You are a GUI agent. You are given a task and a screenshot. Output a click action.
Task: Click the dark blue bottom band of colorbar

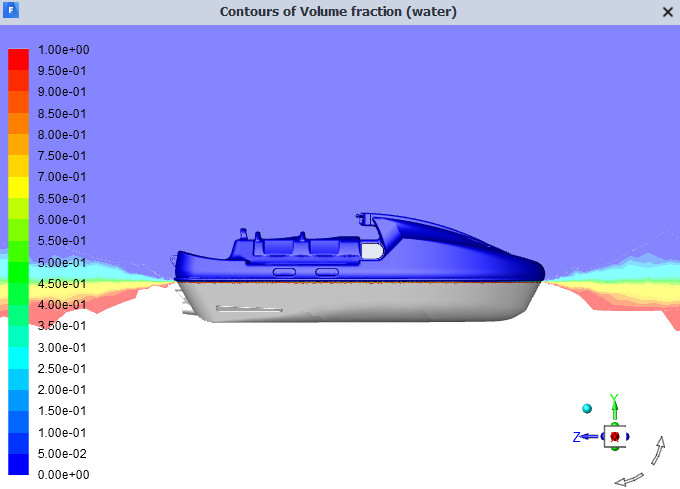[18, 464]
